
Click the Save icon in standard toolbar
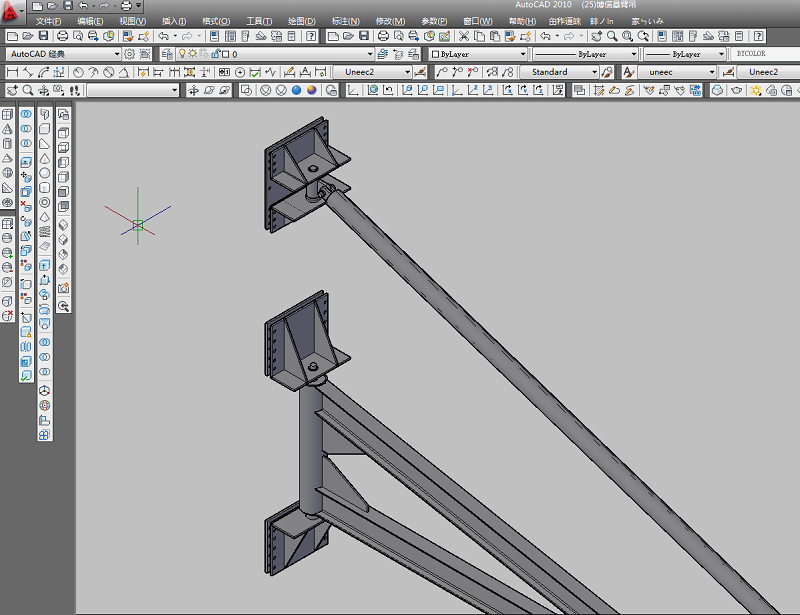44,37
